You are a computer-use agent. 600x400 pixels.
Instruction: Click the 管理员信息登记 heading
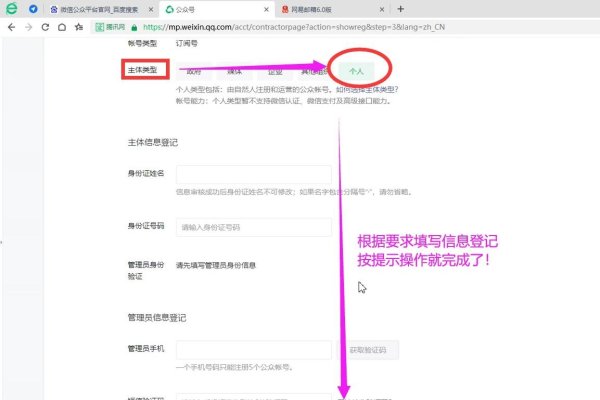[x=157, y=317]
